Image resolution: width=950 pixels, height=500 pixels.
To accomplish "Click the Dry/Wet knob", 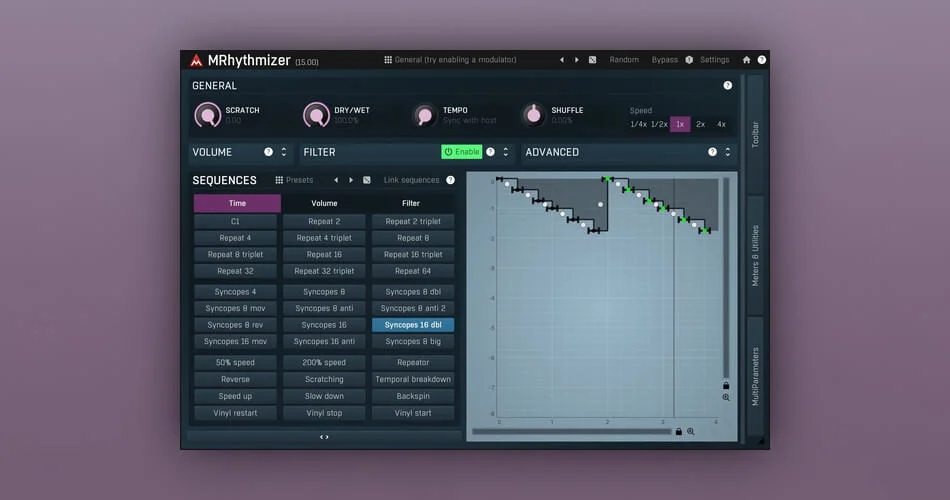I will point(316,115).
